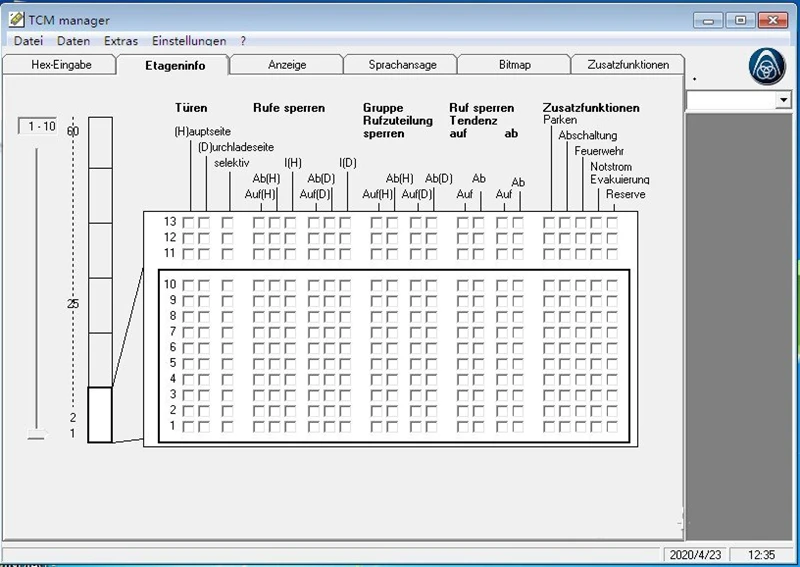Open the Einstellungen menu
The image size is (800, 567).
[189, 41]
